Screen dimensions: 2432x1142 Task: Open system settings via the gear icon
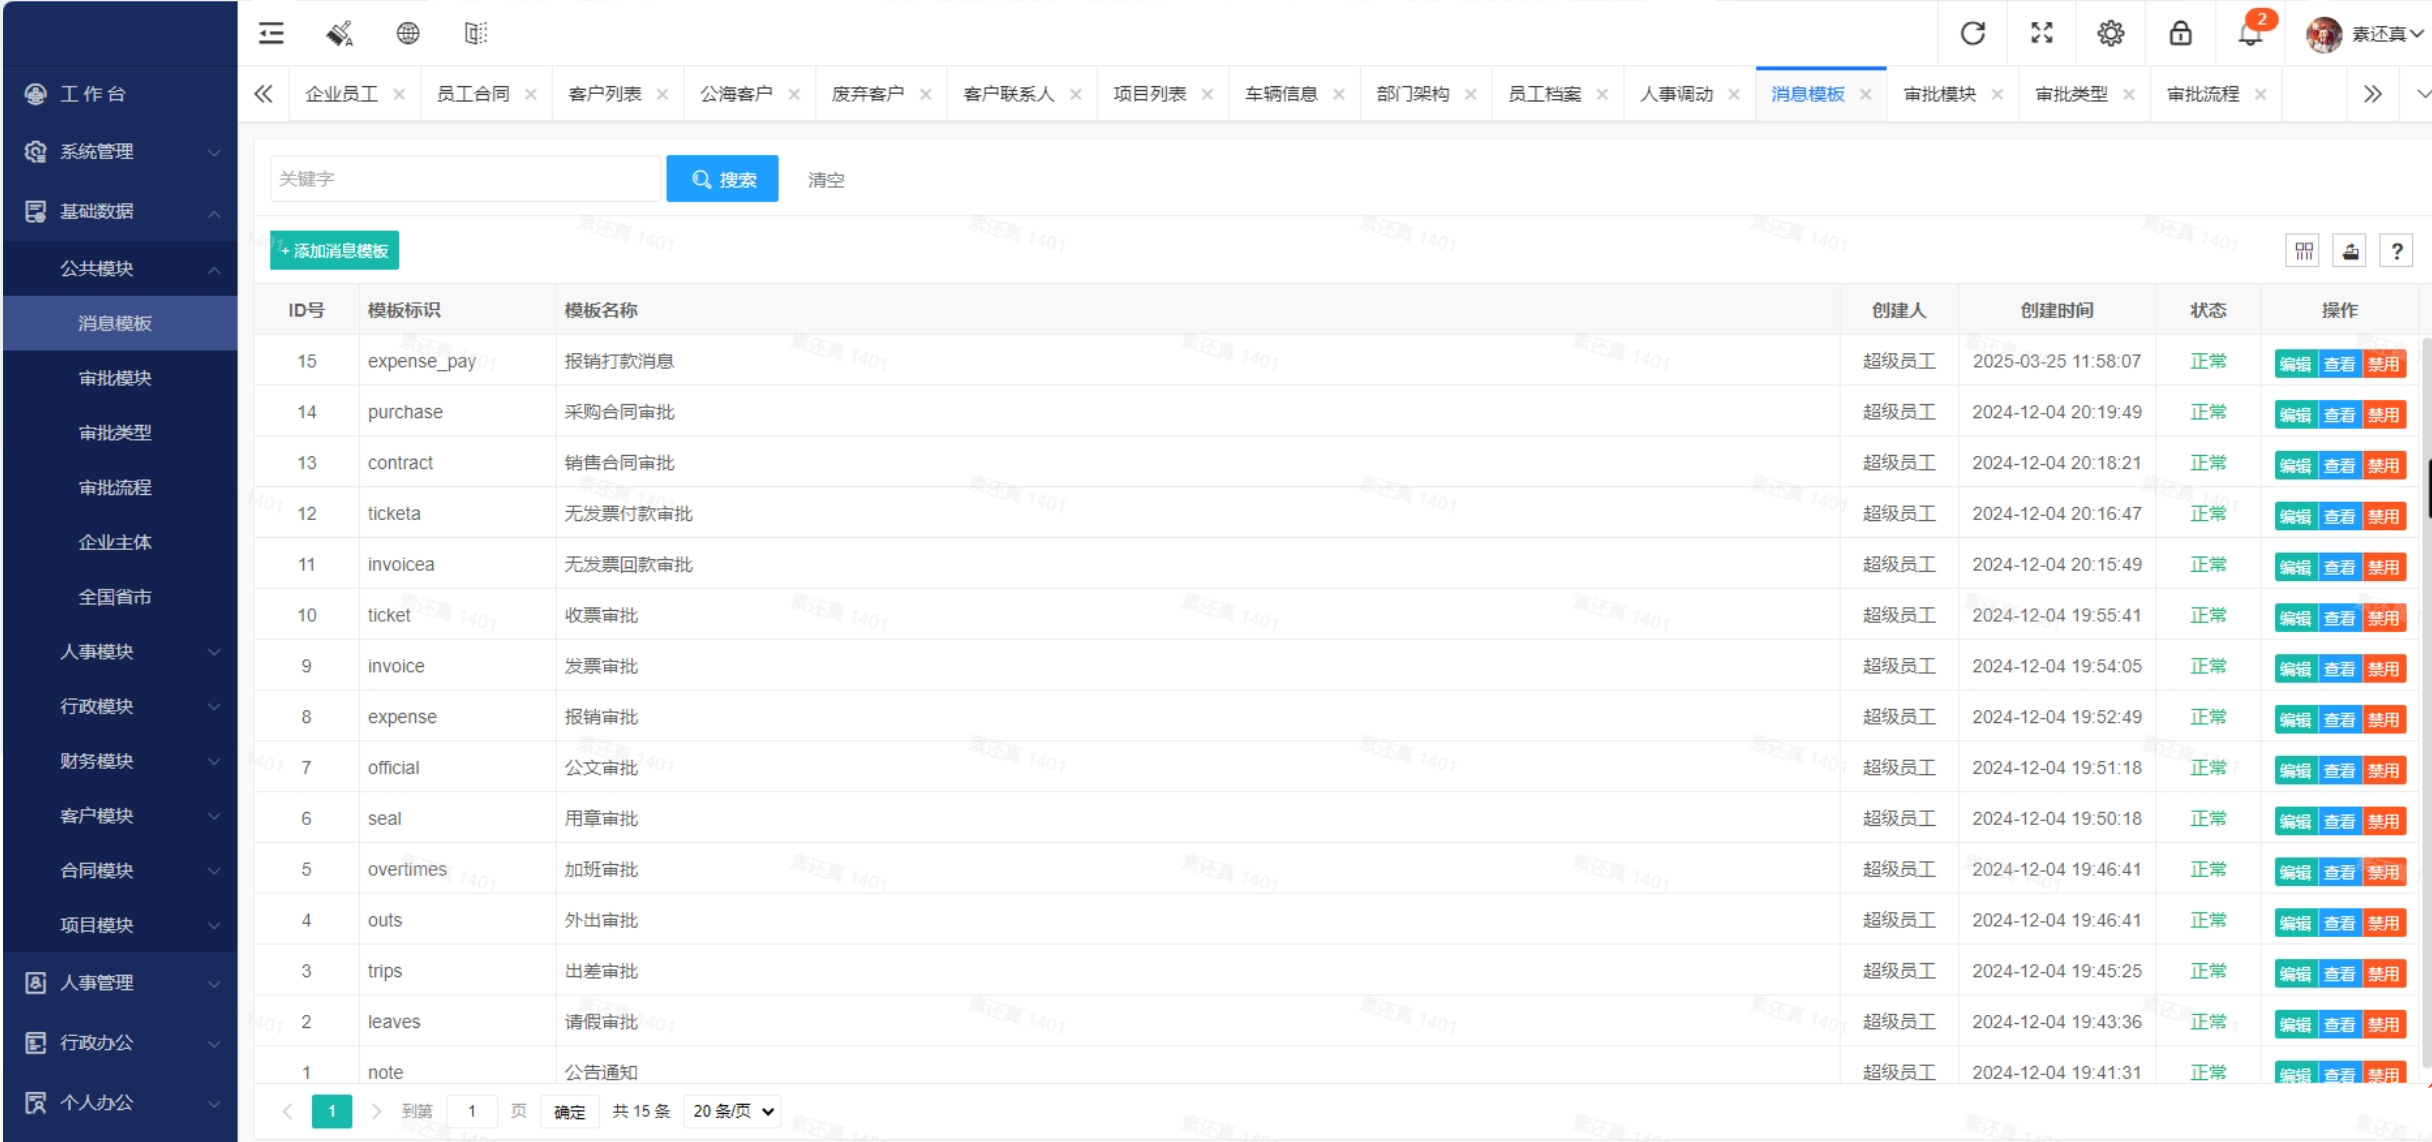pos(2111,33)
